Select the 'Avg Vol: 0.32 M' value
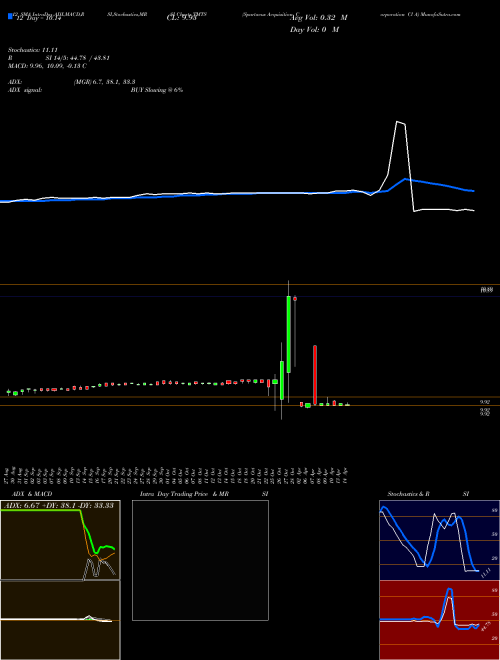Viewport: 500px width, 660px height. [x=319, y=18]
